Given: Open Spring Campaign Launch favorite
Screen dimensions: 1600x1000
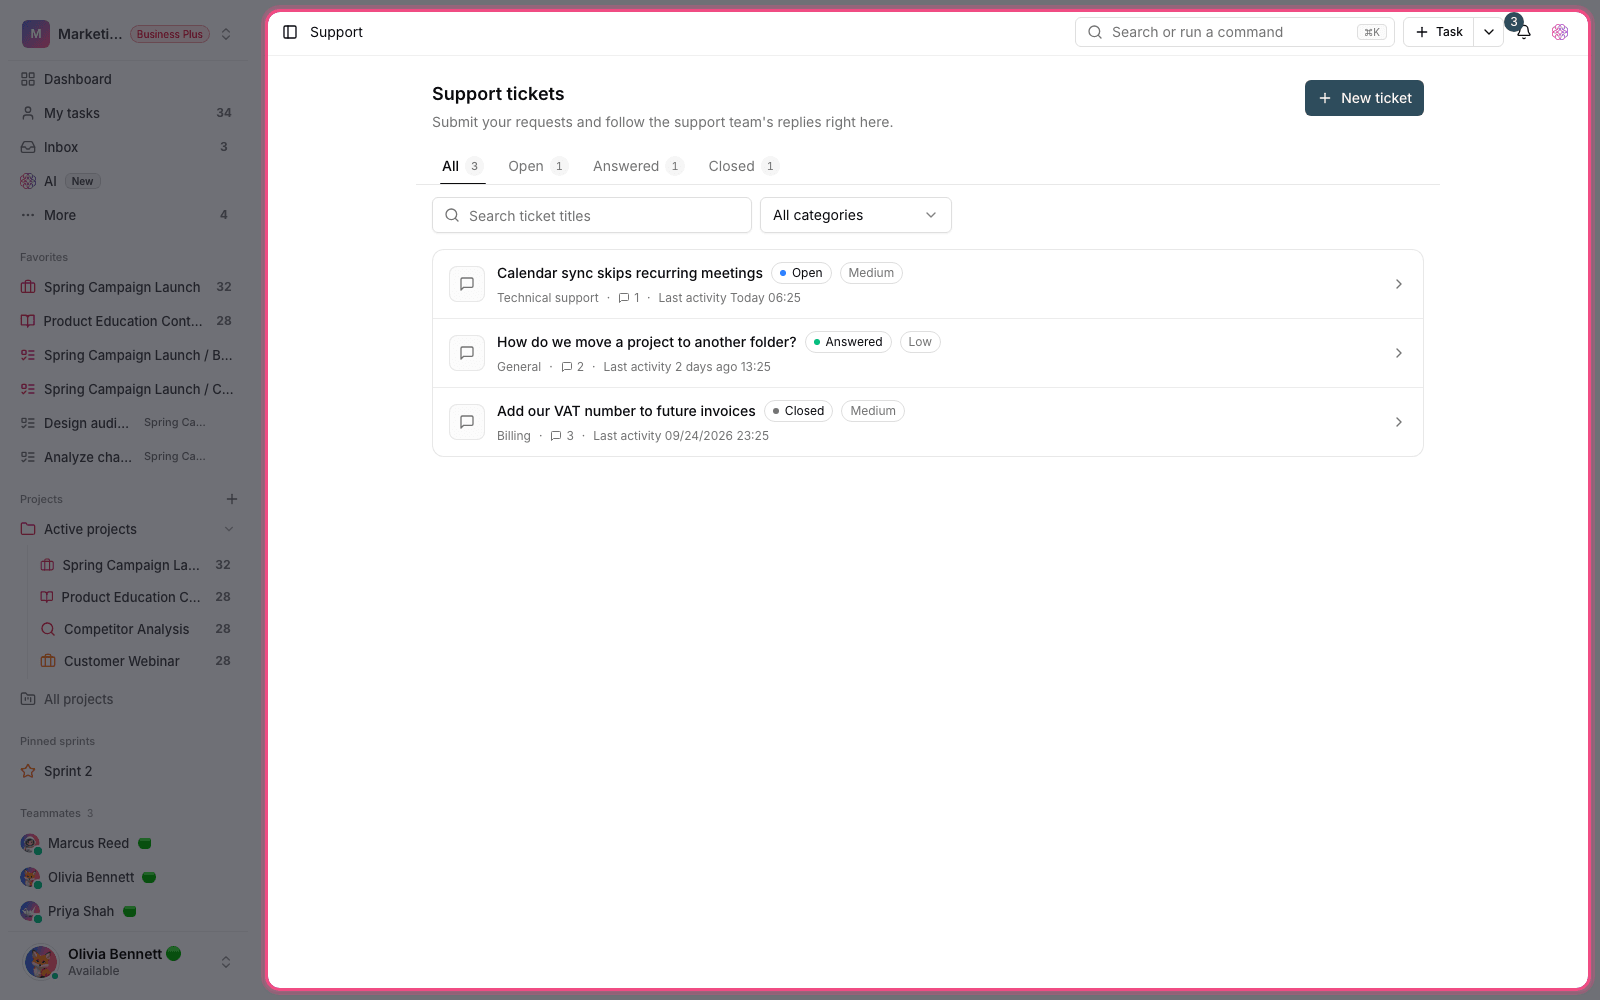Looking at the screenshot, I should point(128,287).
